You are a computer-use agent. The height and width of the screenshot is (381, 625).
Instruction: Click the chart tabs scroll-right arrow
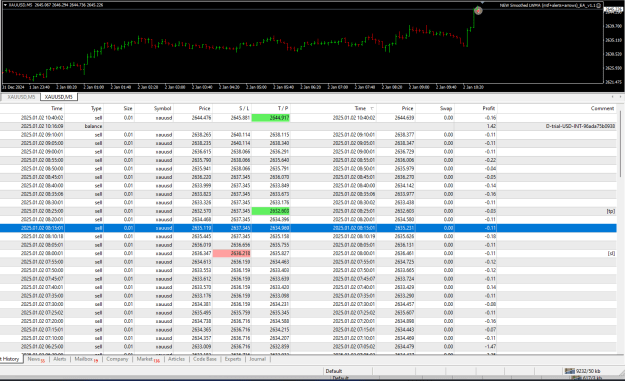[x=620, y=97]
